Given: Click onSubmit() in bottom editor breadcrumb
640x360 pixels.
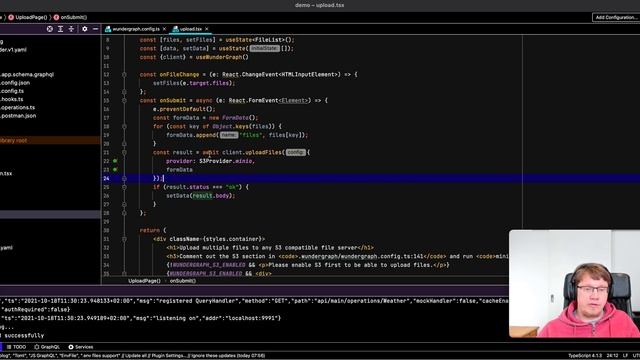Looking at the screenshot, I should 183,281.
